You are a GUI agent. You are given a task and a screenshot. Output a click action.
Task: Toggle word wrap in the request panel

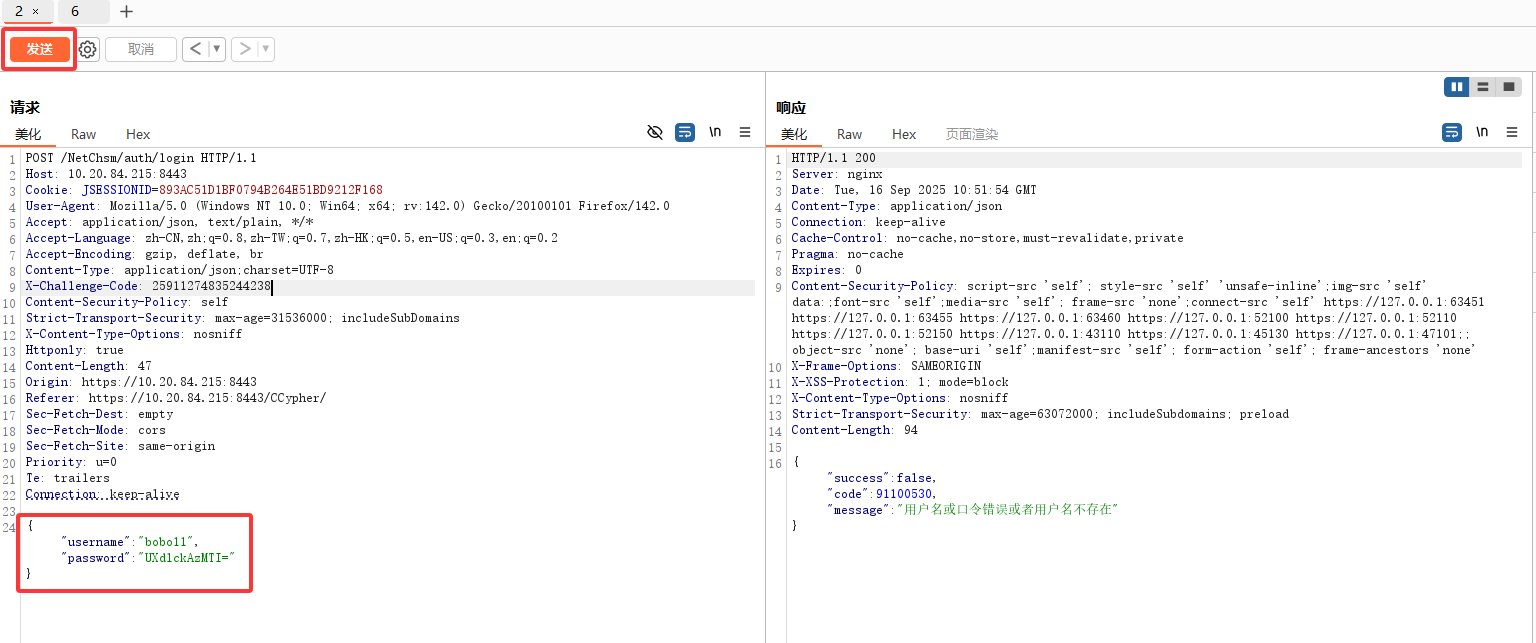click(685, 132)
